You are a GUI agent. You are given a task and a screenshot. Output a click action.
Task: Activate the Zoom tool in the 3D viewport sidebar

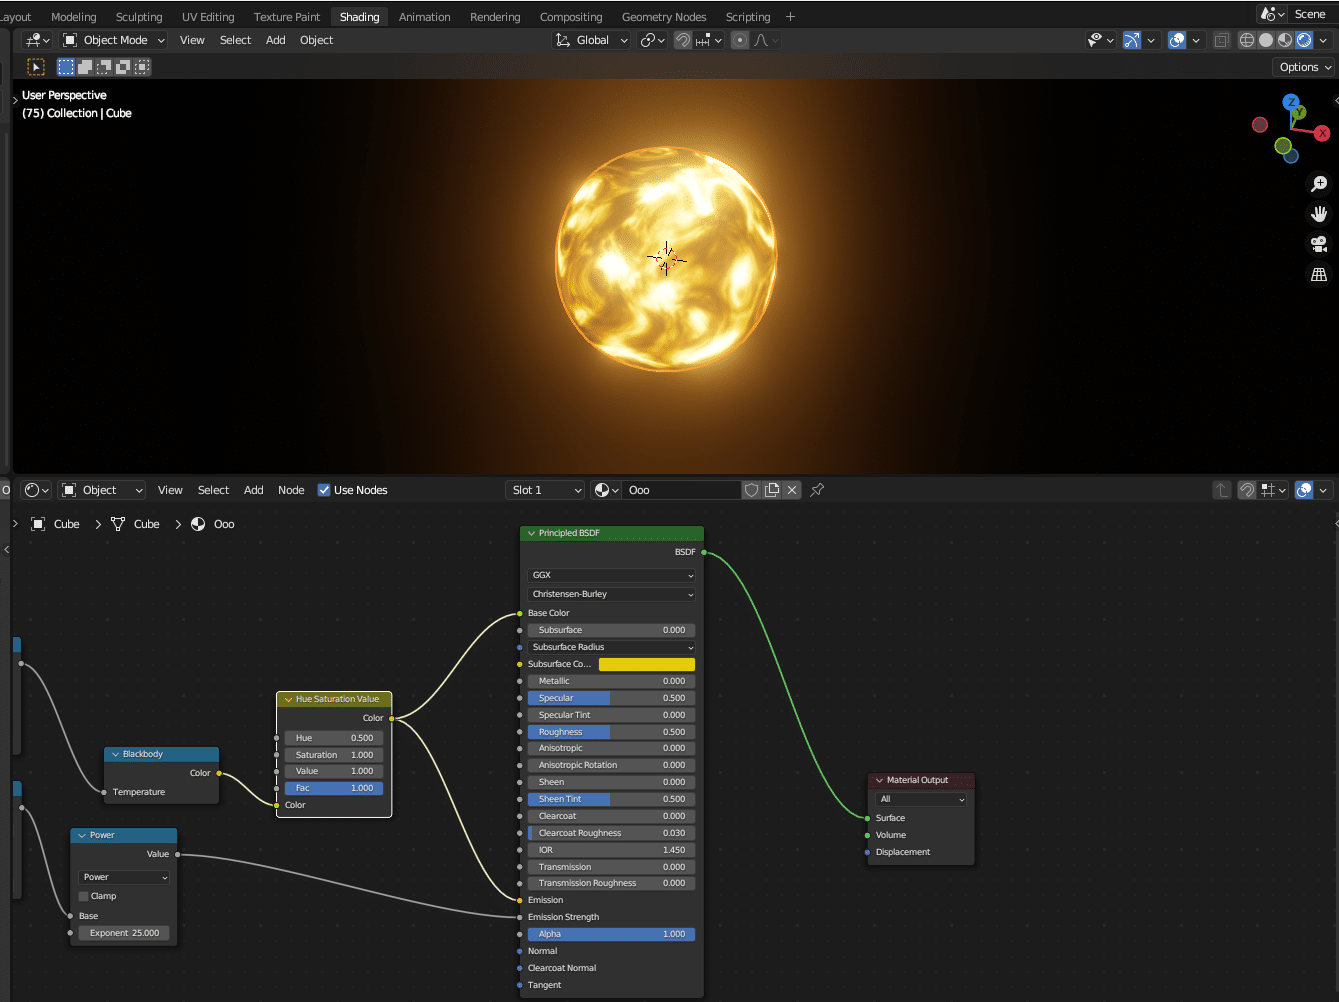[1318, 184]
